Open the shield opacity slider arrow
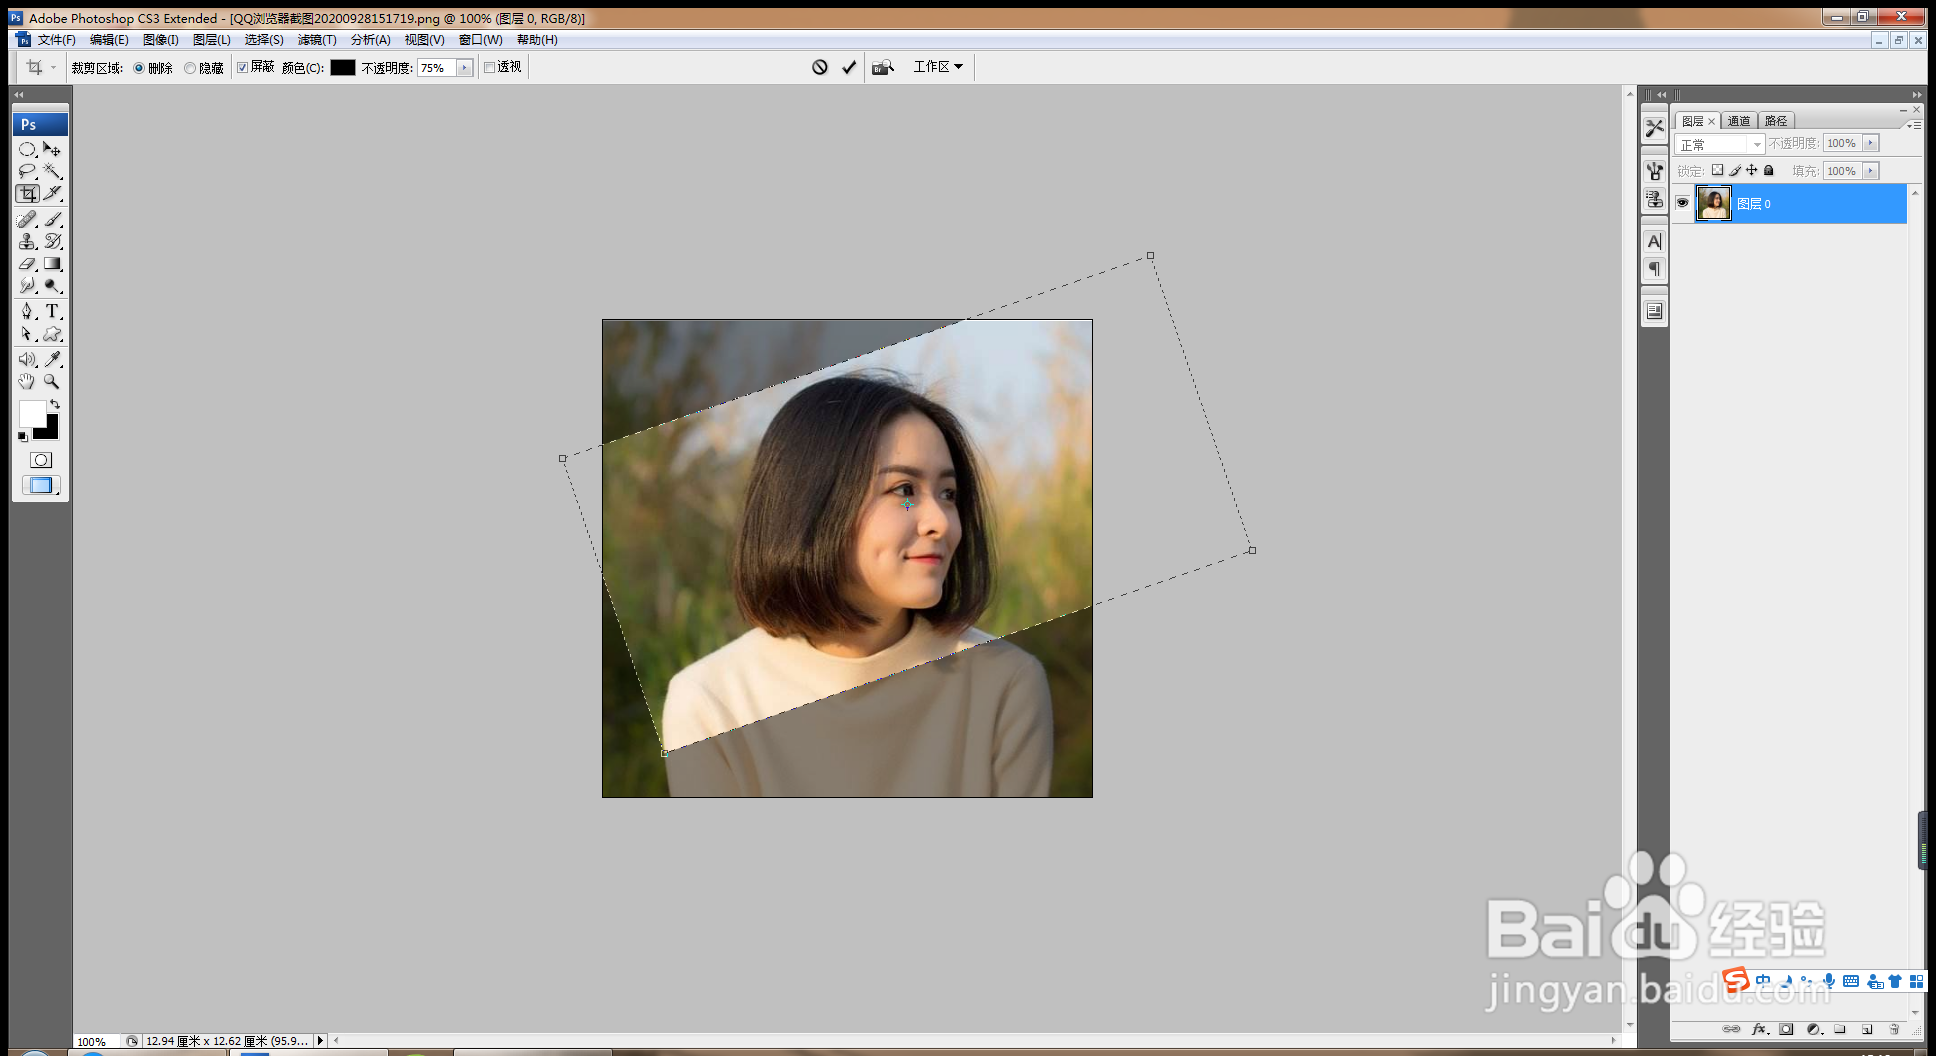This screenshot has height=1056, width=1936. [x=465, y=68]
